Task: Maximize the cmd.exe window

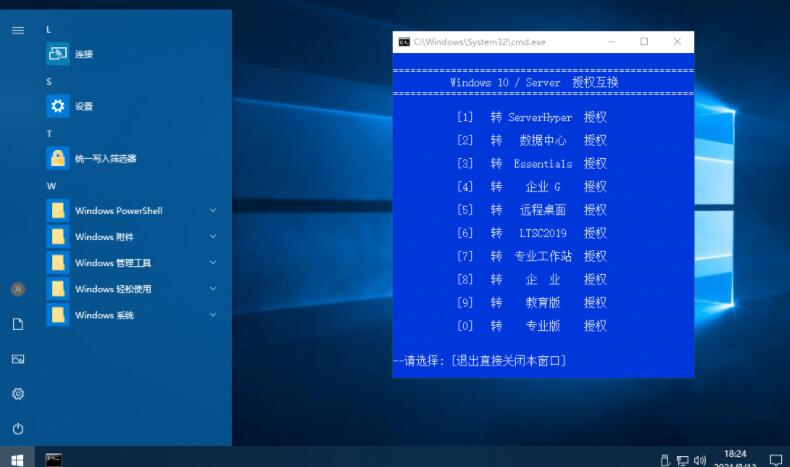Action: click(x=644, y=42)
